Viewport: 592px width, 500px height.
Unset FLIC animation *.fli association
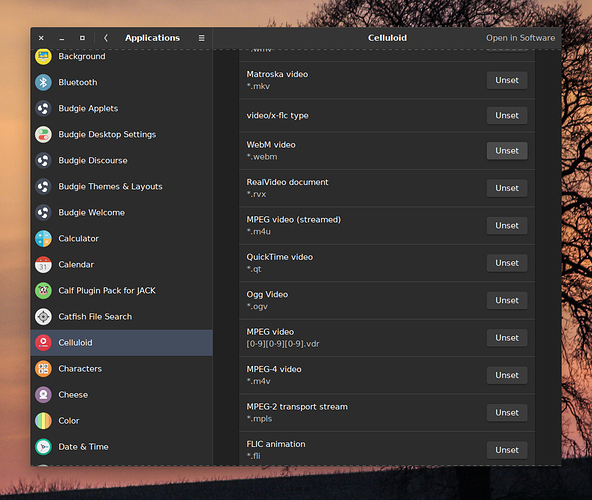(x=507, y=450)
